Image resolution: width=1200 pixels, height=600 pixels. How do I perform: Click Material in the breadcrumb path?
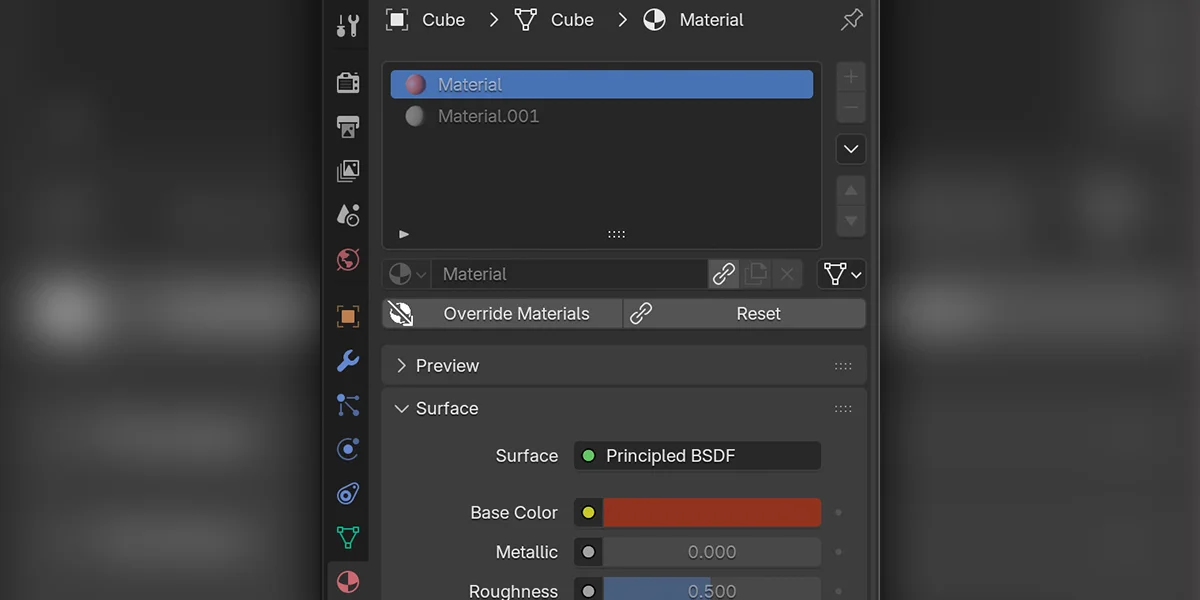tap(712, 19)
